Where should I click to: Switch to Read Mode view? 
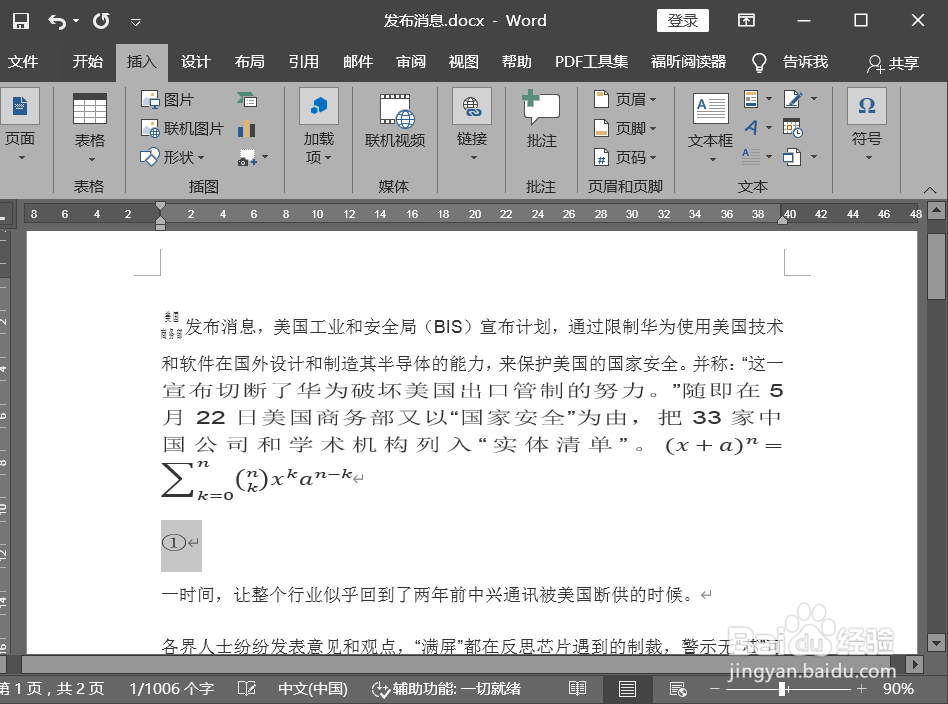tap(577, 688)
